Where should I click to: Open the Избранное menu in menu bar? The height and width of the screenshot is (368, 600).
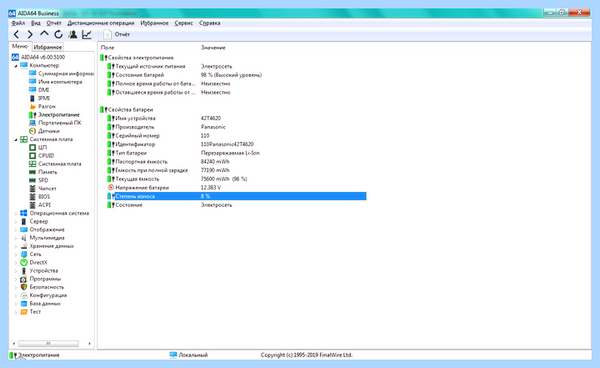(x=154, y=23)
